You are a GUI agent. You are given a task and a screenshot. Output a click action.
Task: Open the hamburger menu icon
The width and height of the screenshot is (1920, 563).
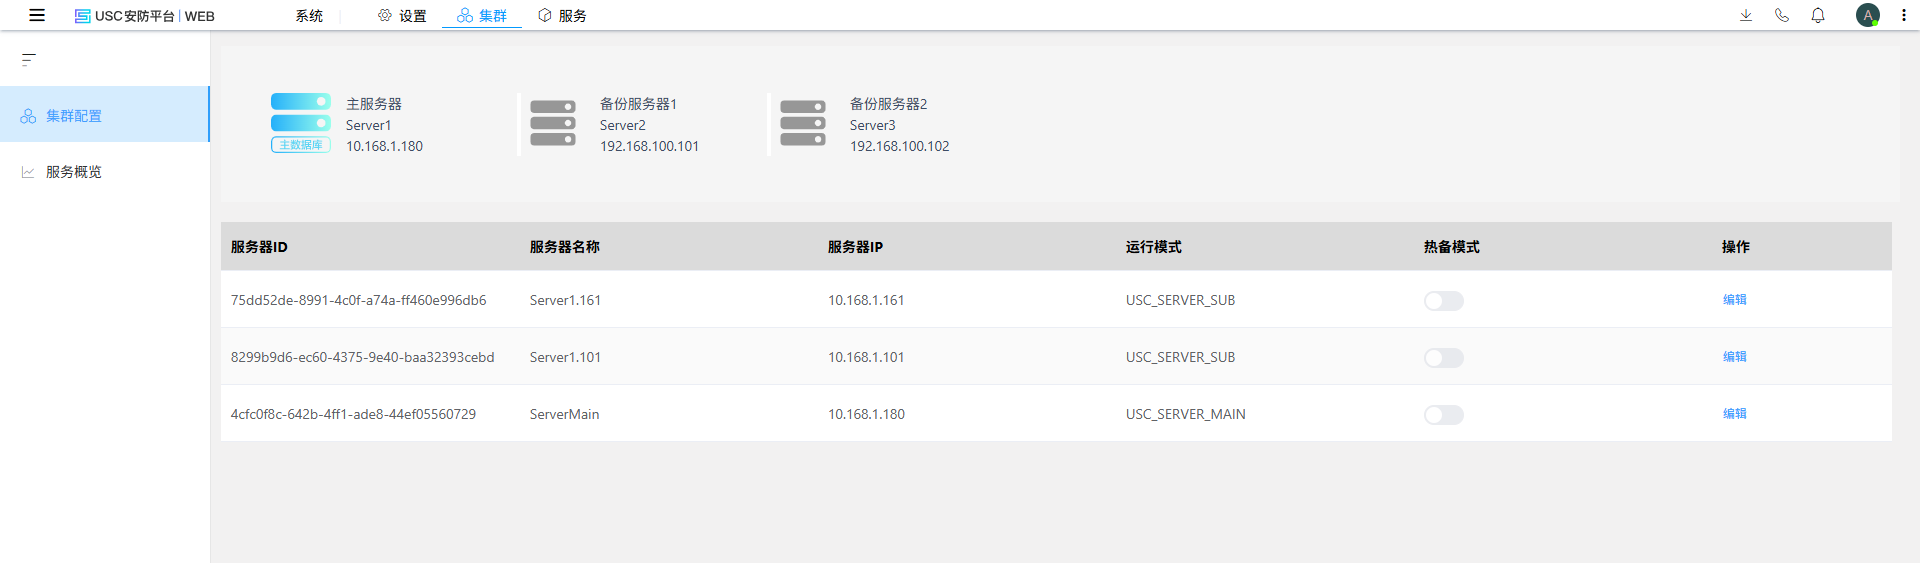(37, 15)
